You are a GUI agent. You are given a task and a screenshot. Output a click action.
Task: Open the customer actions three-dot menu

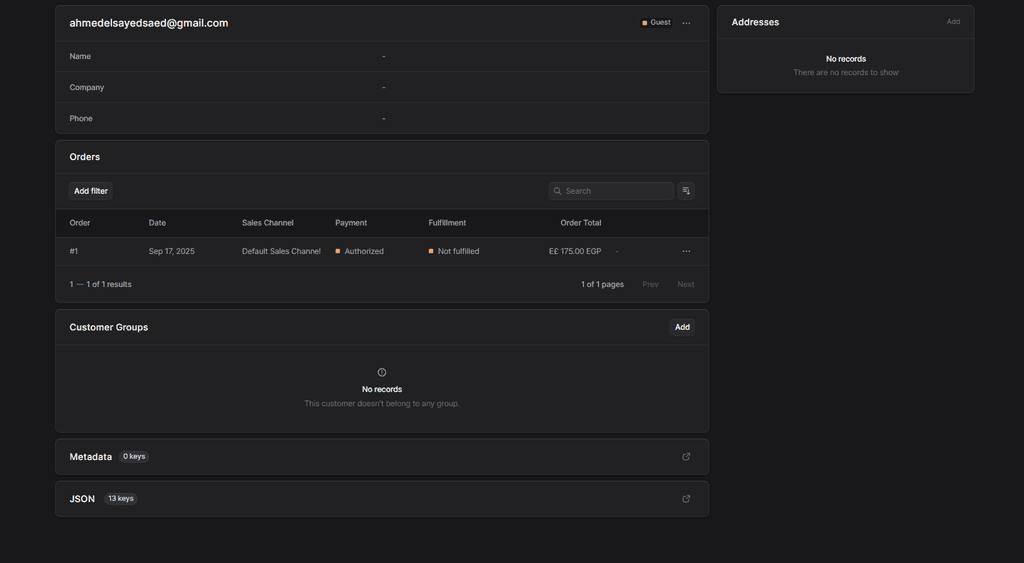point(686,23)
